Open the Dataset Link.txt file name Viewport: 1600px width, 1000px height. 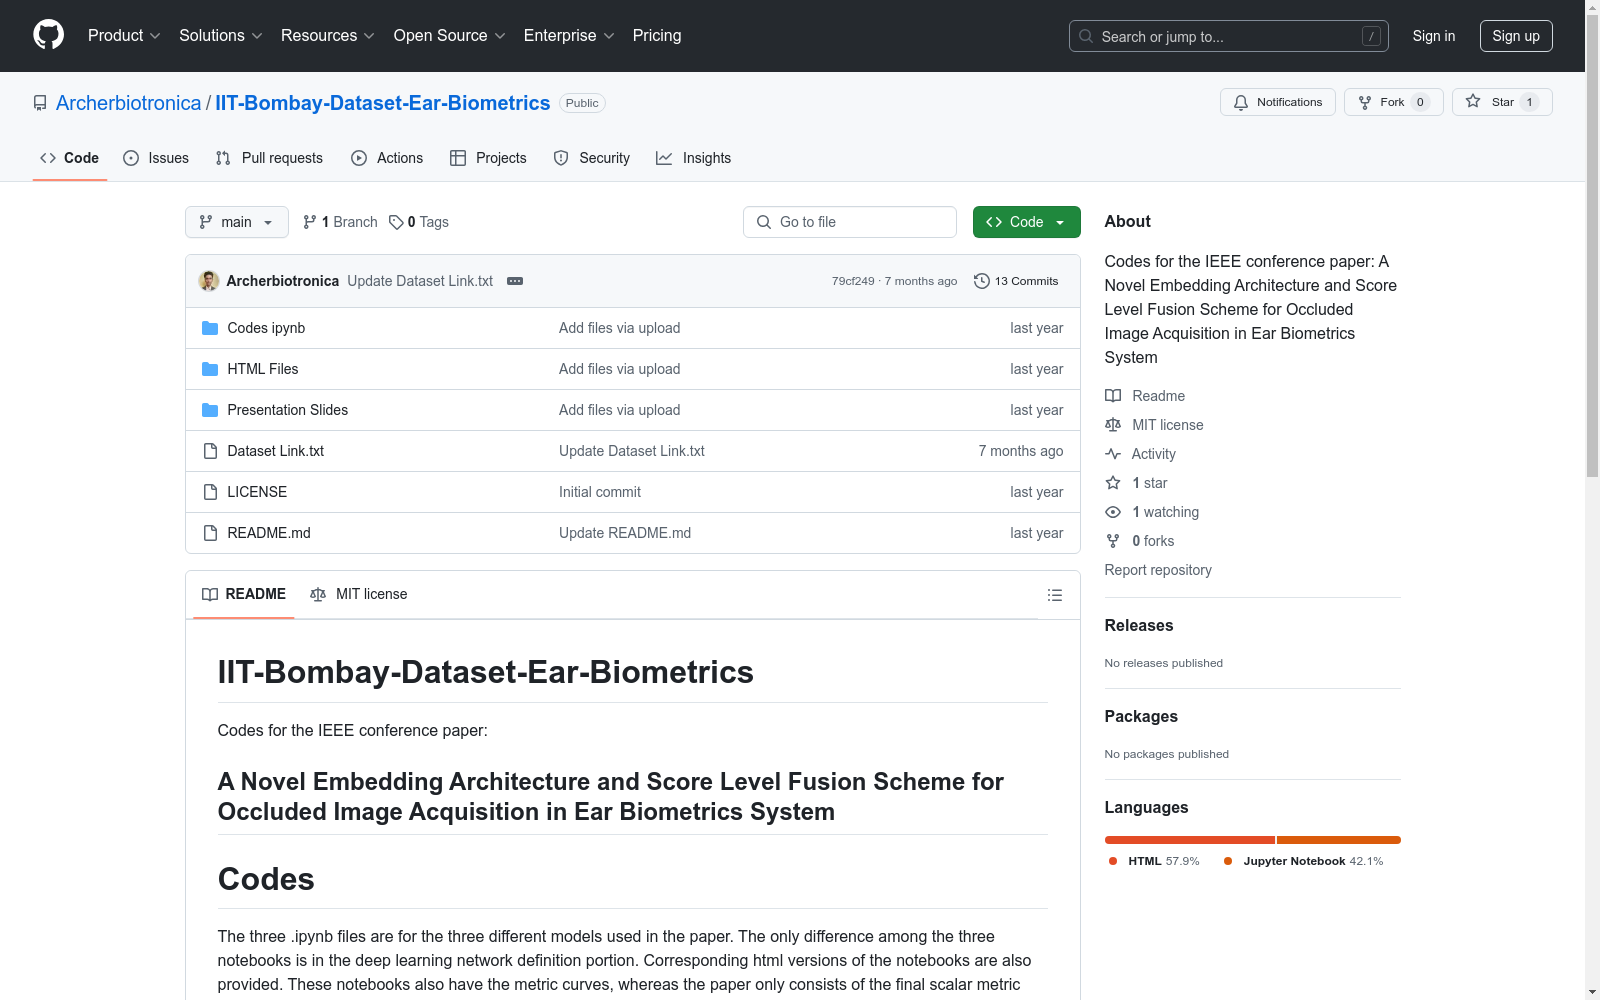(x=276, y=451)
